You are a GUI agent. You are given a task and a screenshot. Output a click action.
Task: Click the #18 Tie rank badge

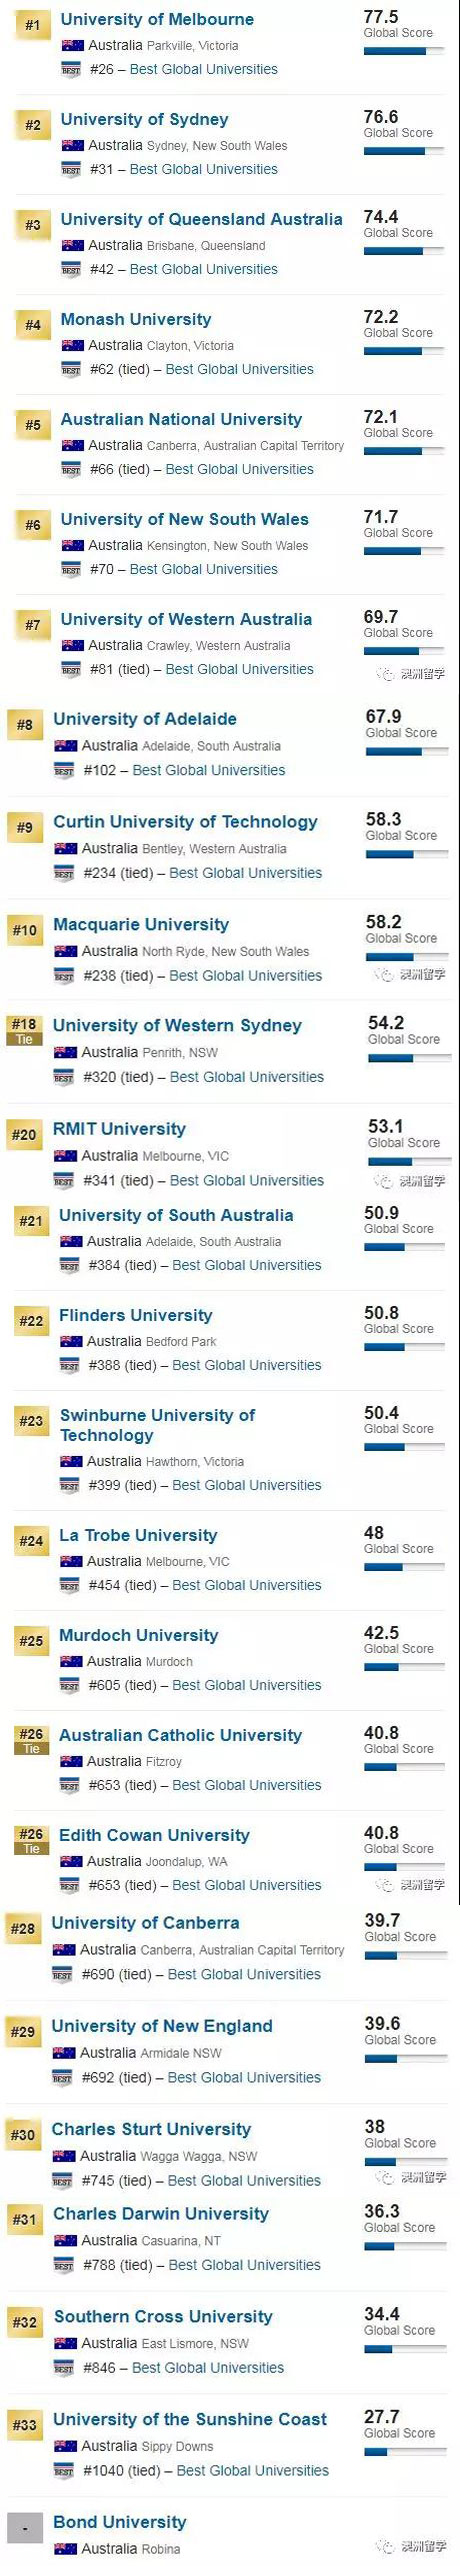pos(24,1030)
